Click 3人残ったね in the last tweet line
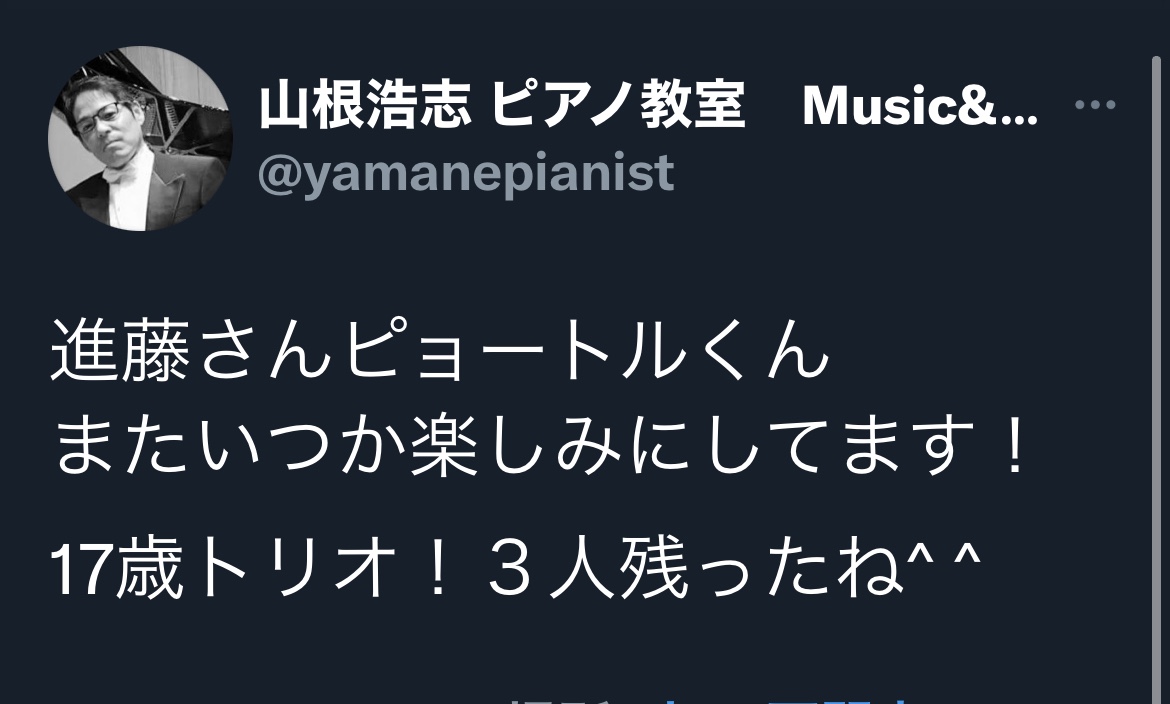This screenshot has width=1170, height=704. [x=695, y=569]
